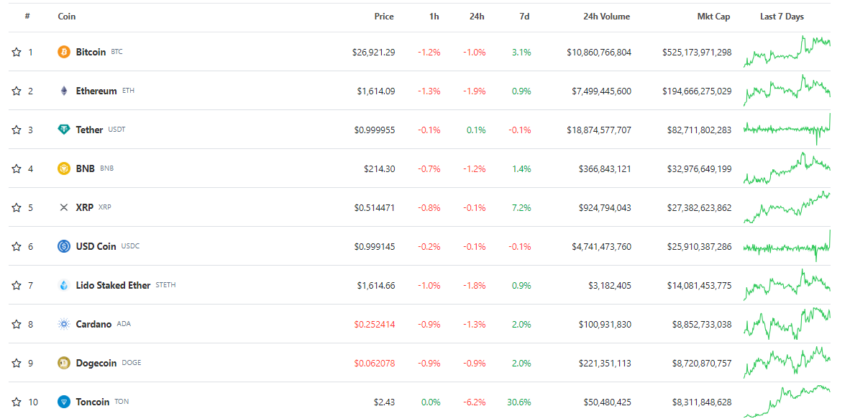The width and height of the screenshot is (850, 419).
Task: Open Cardano's 7-day sparkline chart
Action: click(787, 324)
